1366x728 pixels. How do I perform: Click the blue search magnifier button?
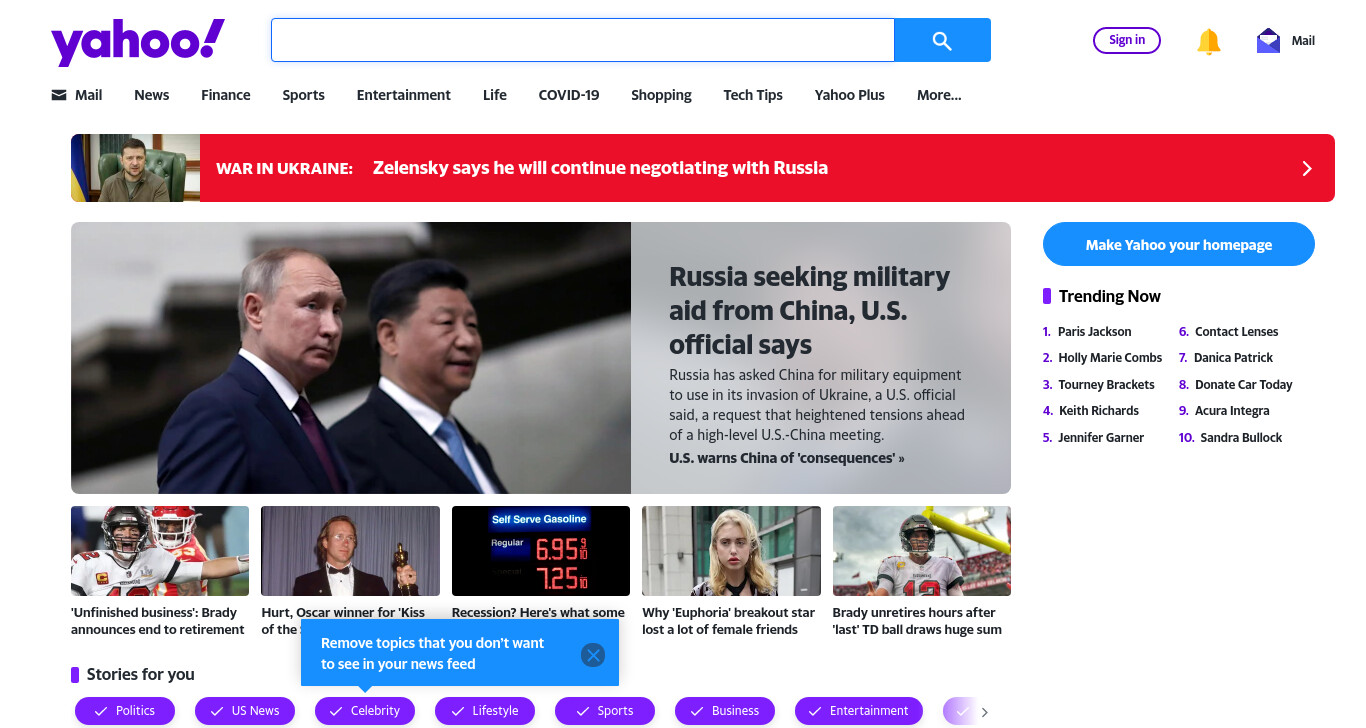pos(942,40)
